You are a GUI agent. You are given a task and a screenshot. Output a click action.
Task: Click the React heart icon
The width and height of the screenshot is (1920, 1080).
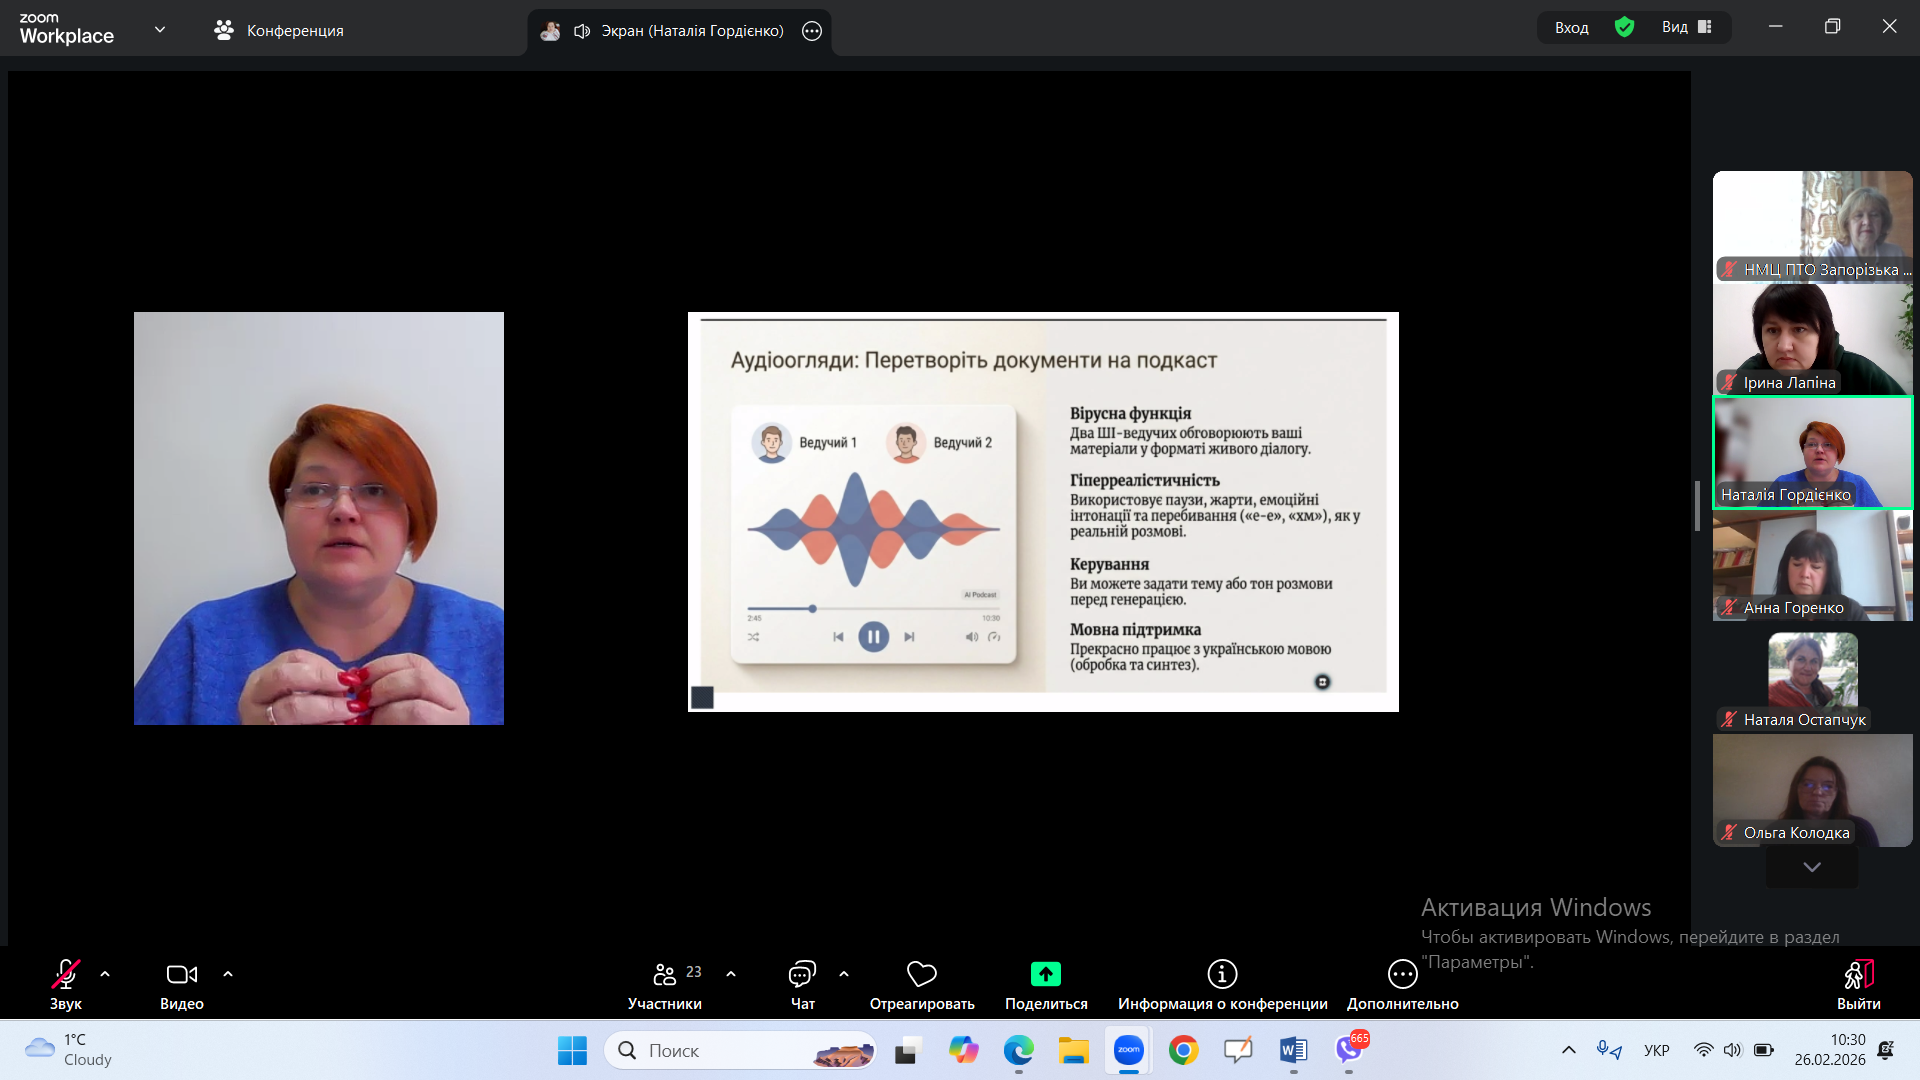click(921, 974)
